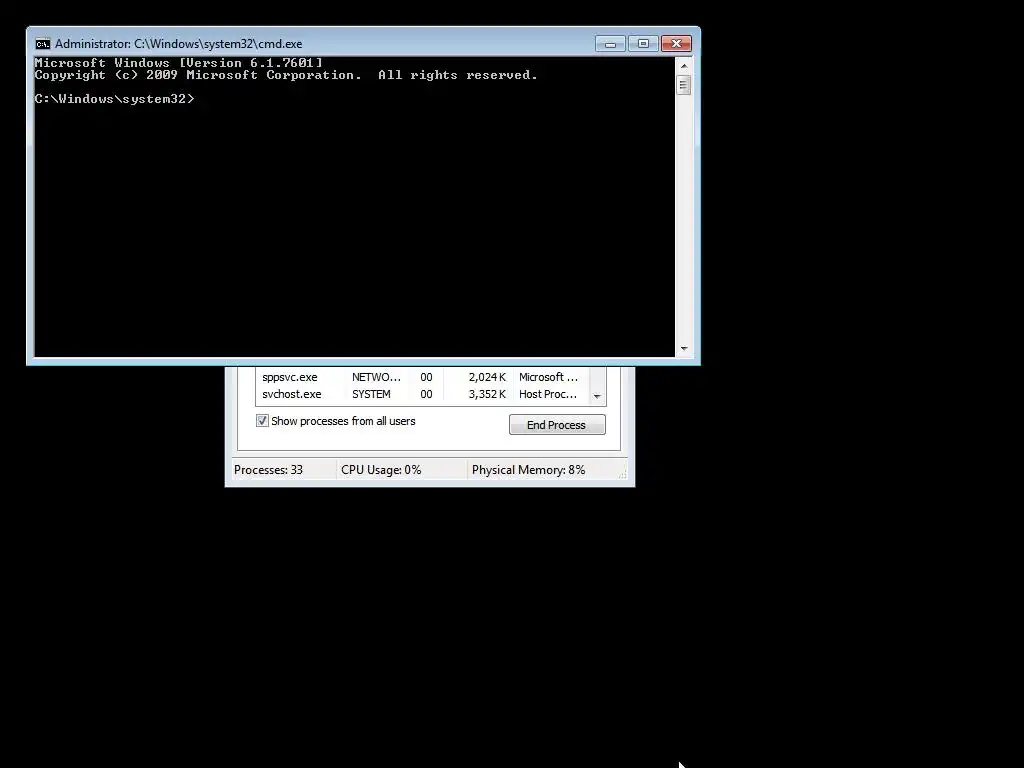Click the NETWO... user name cell
Viewport: 1024px width, 768px height.
click(x=376, y=377)
